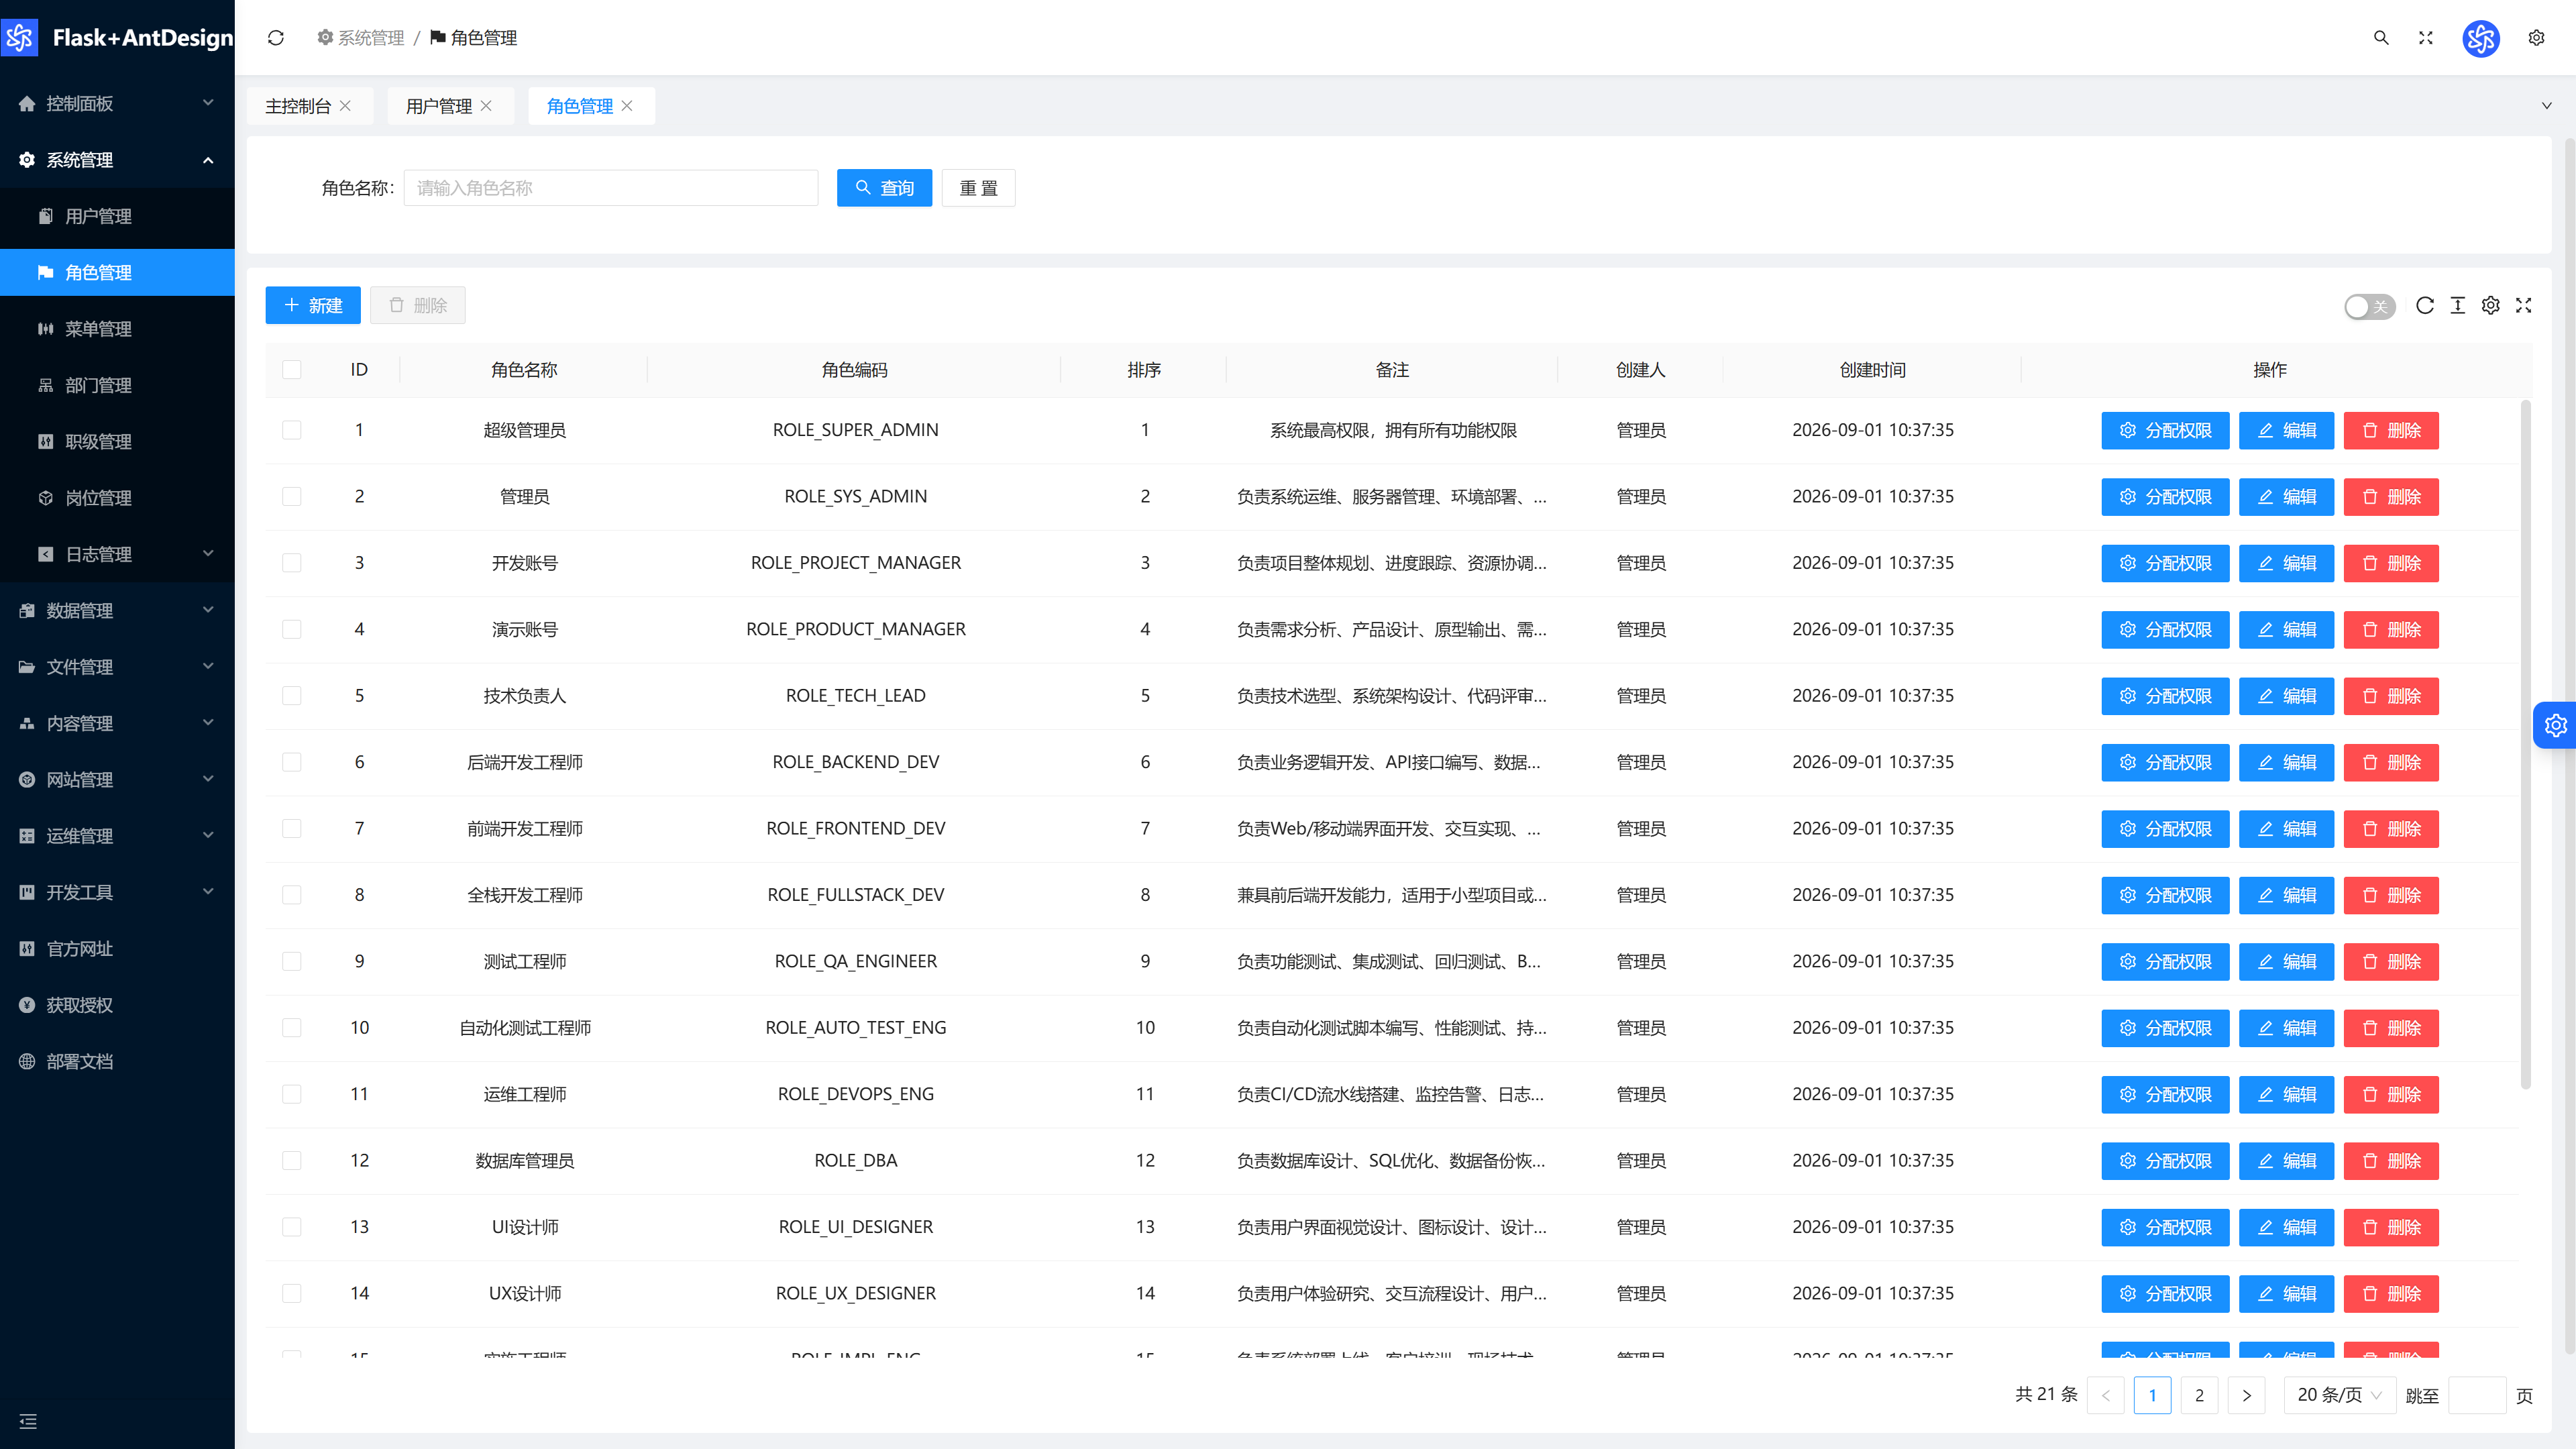The image size is (2576, 1449).
Task: Toggle the table switch labeled 关
Action: coord(2369,307)
